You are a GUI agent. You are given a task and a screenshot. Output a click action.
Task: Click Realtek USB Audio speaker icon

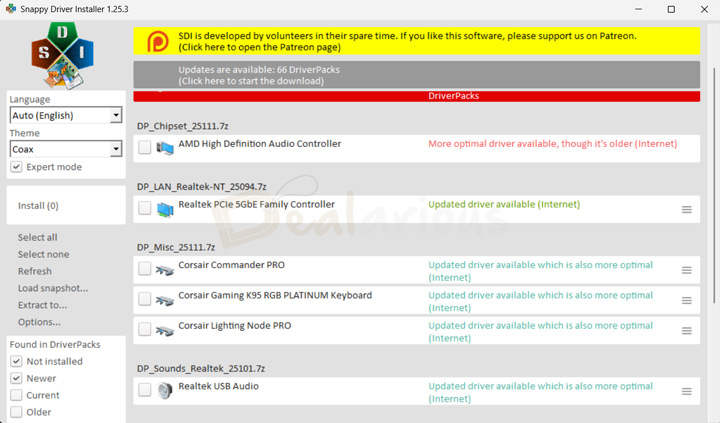[x=164, y=390]
